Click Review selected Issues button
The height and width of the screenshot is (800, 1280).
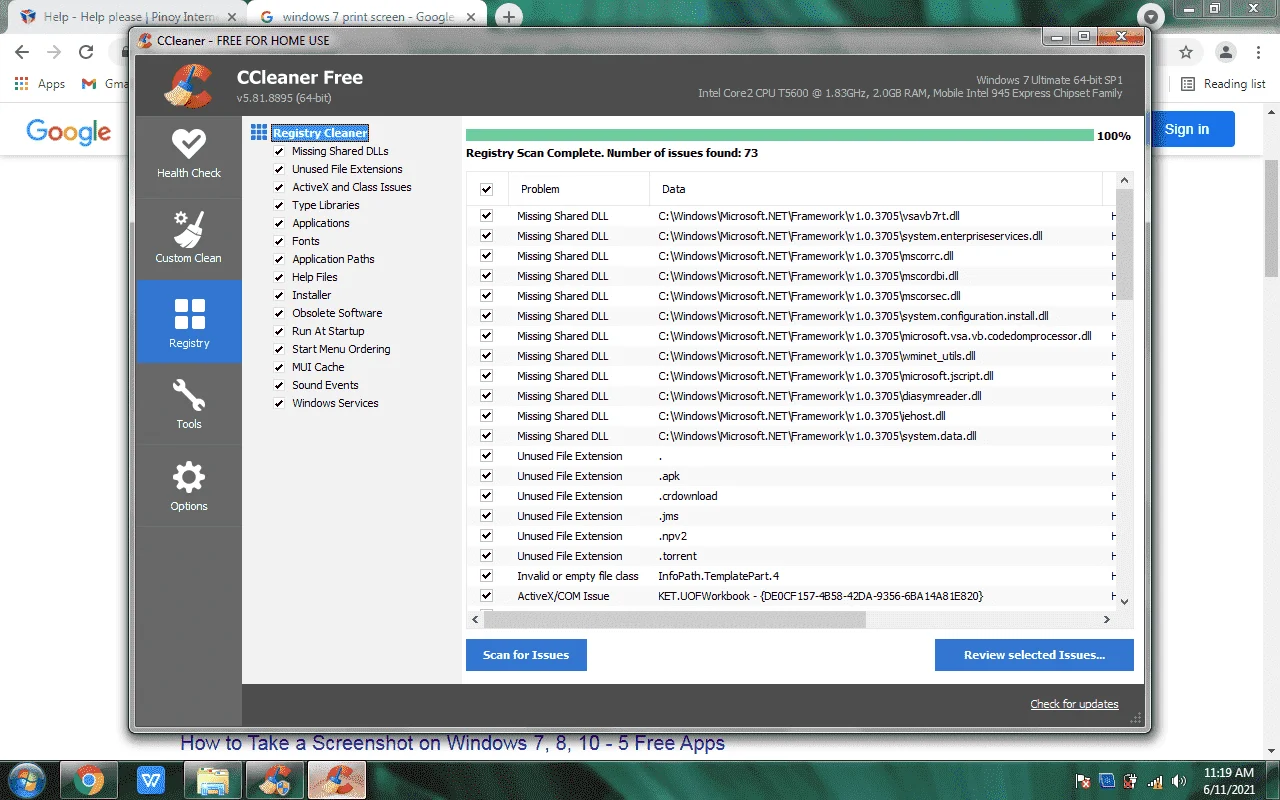[1034, 655]
